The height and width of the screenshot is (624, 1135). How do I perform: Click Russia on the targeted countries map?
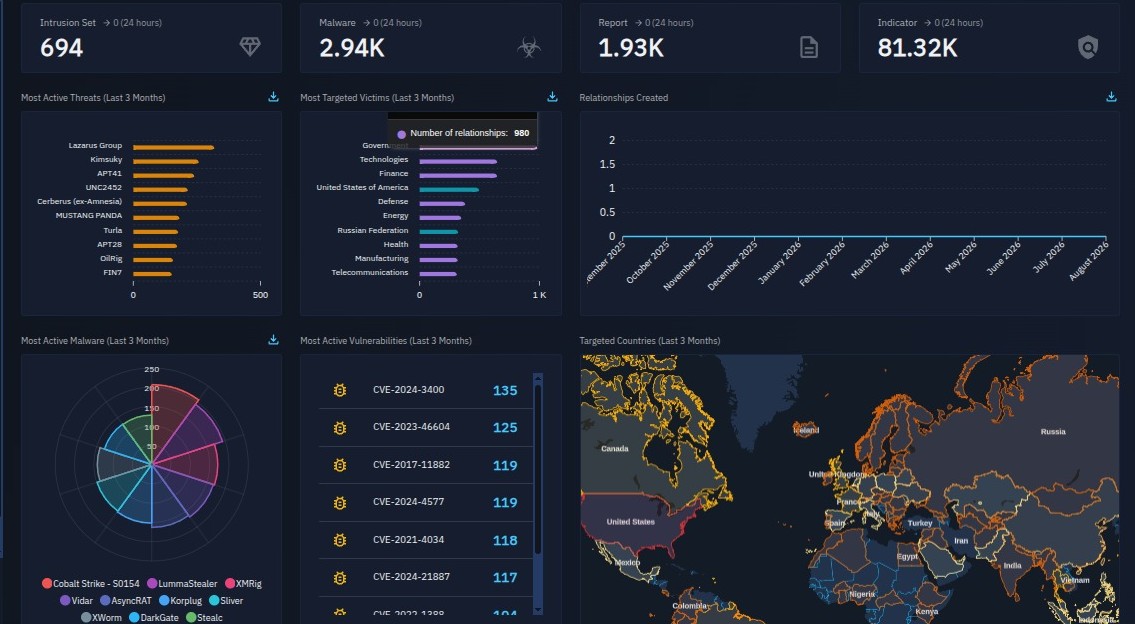tap(1052, 431)
